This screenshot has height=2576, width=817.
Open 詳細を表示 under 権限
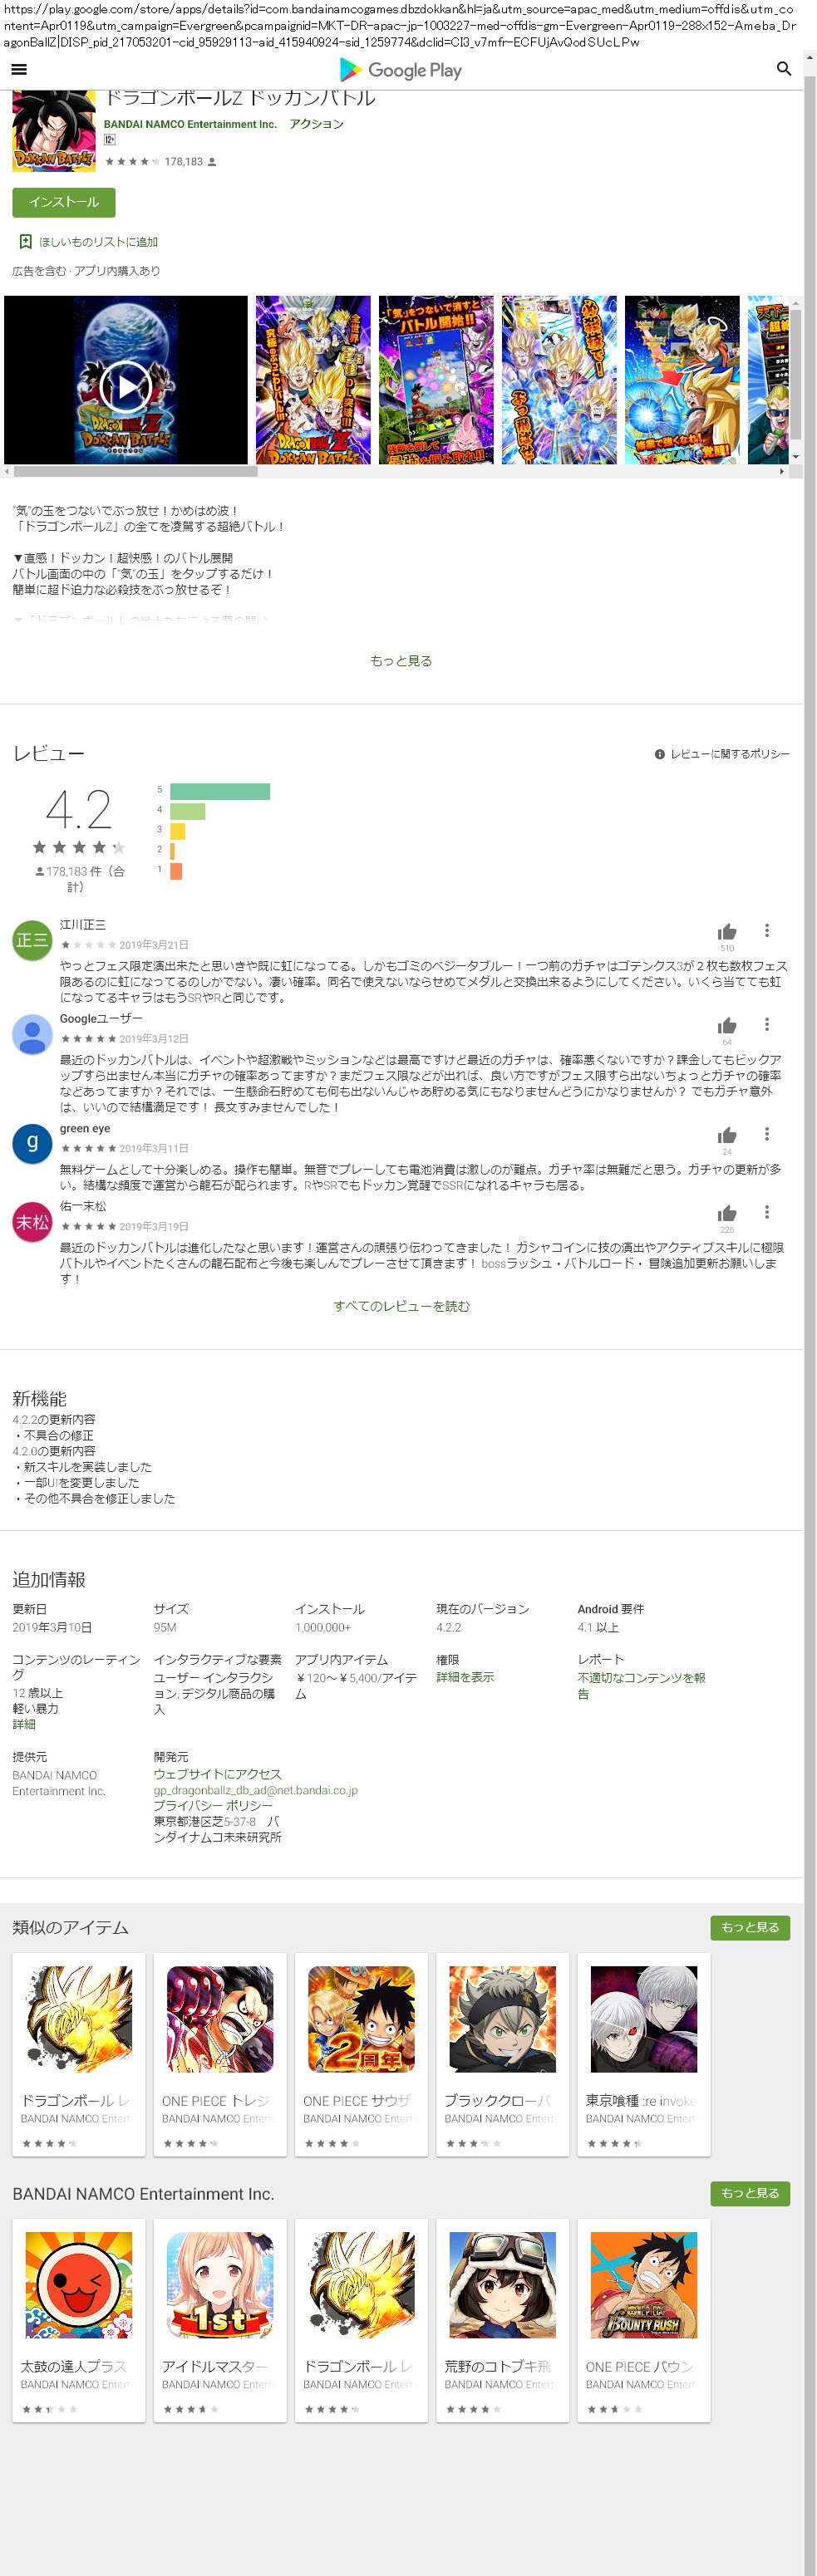click(465, 1677)
